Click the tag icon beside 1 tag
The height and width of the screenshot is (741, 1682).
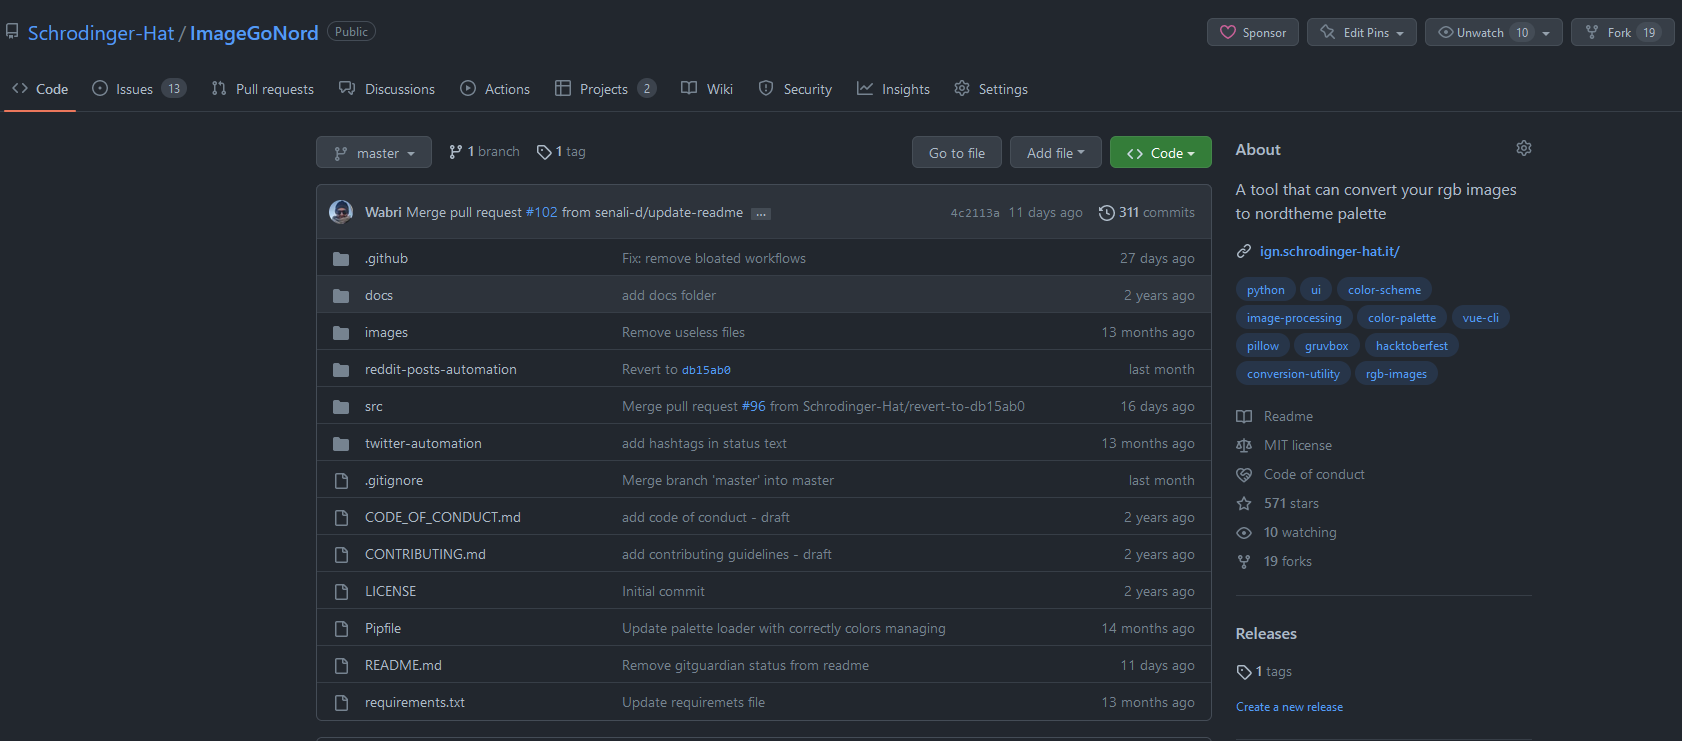pos(544,152)
